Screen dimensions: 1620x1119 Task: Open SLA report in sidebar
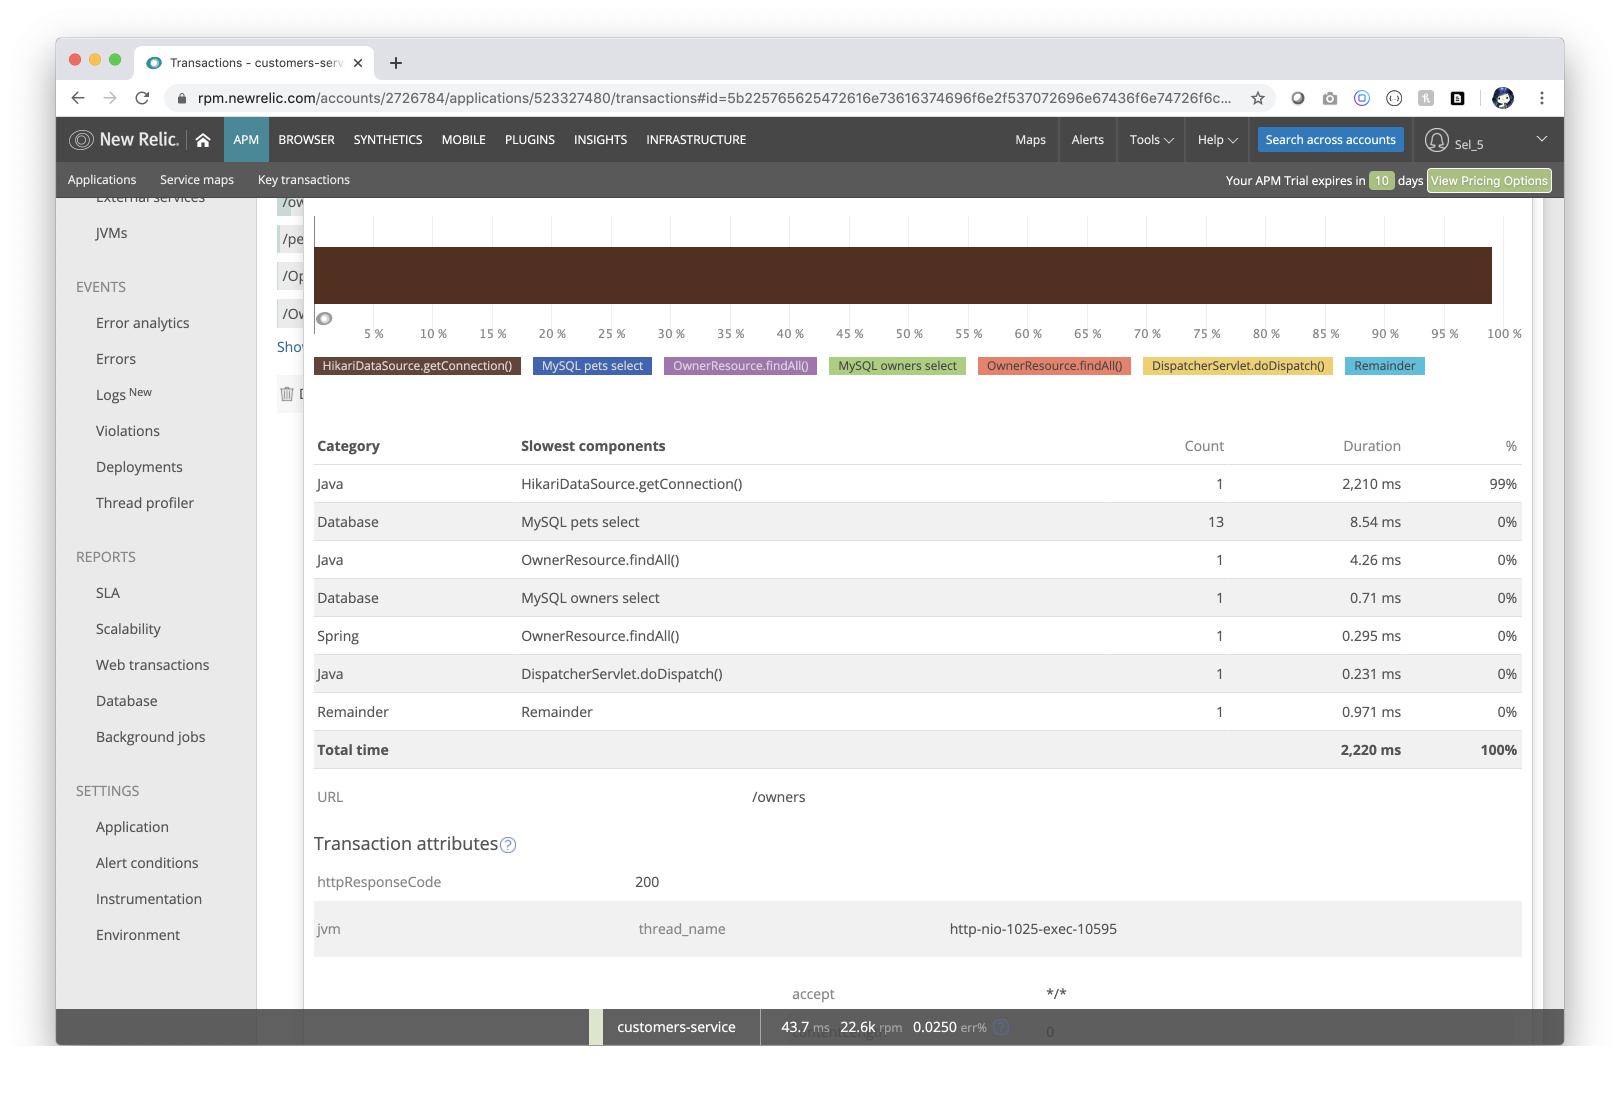(x=108, y=593)
